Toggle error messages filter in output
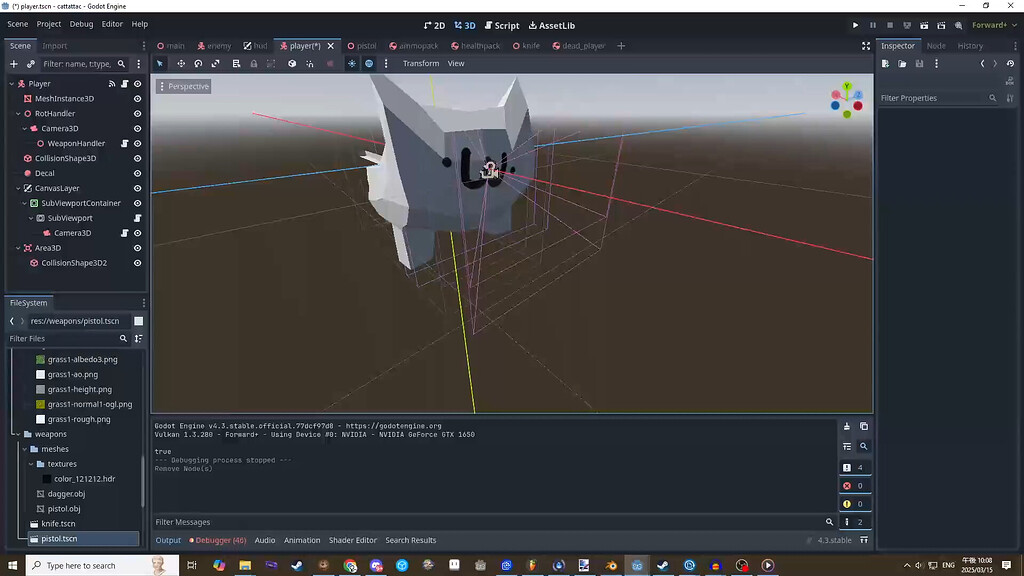 coord(854,486)
